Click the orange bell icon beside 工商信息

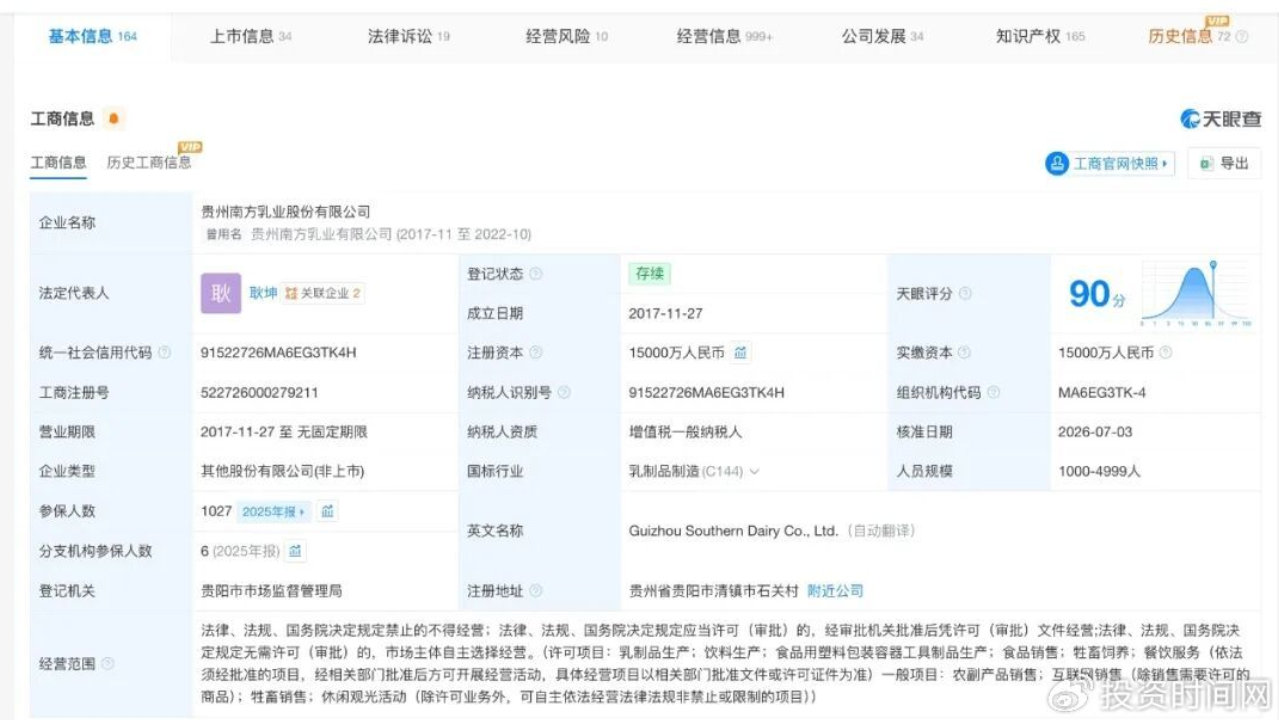(113, 119)
